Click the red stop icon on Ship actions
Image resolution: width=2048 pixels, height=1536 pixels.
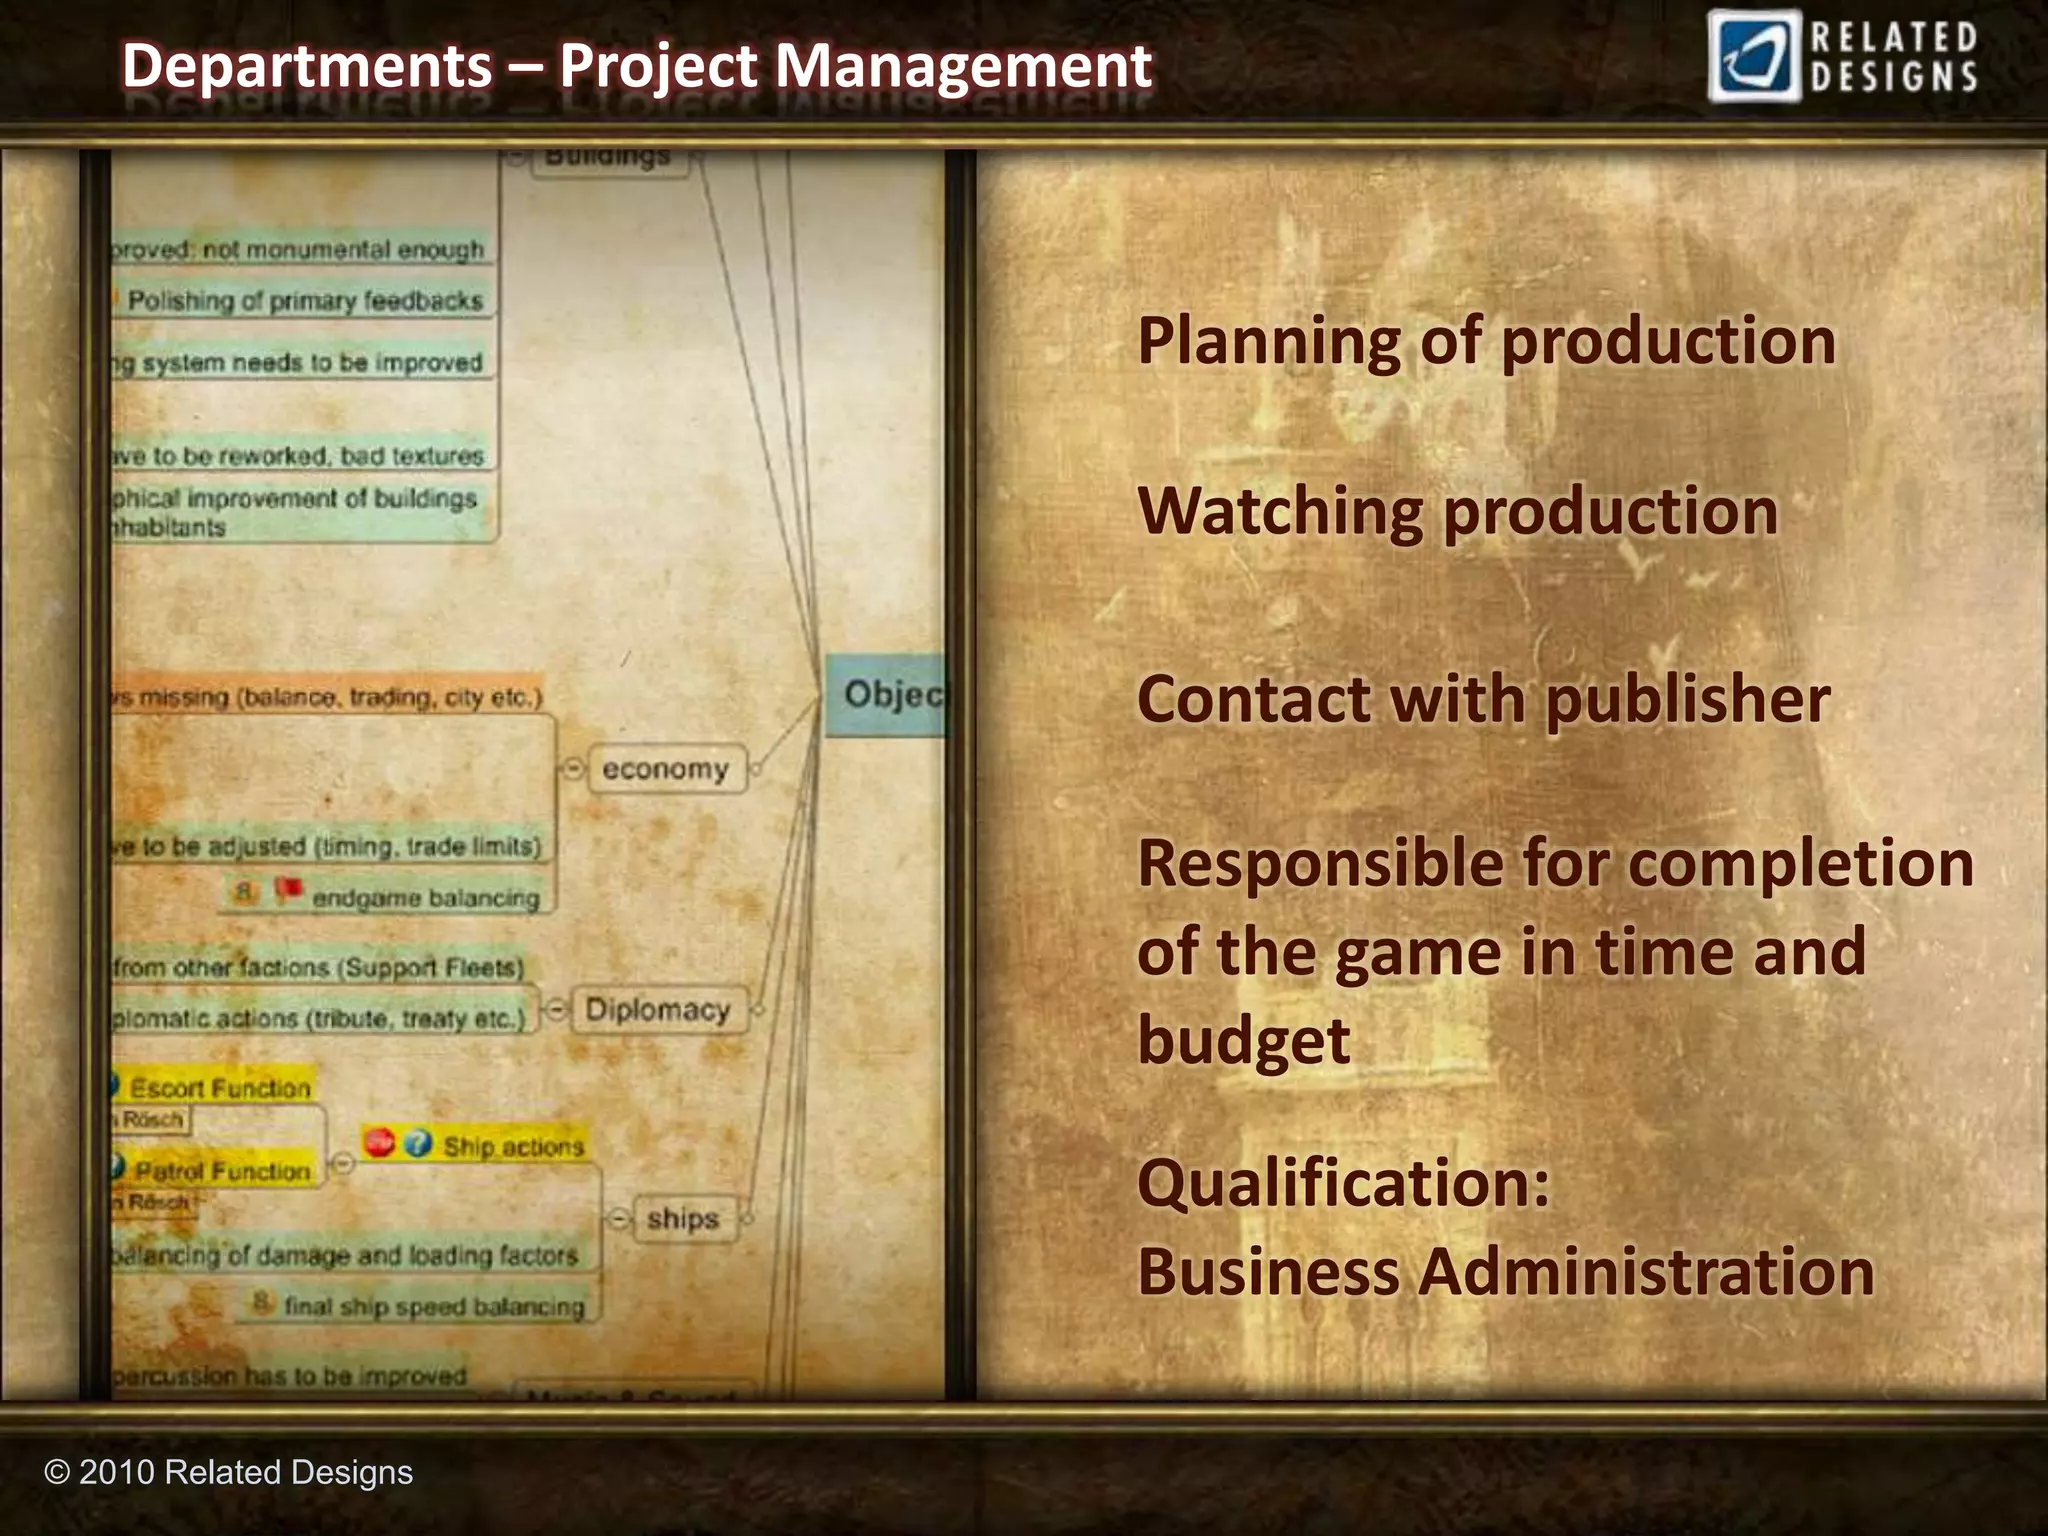(379, 1142)
